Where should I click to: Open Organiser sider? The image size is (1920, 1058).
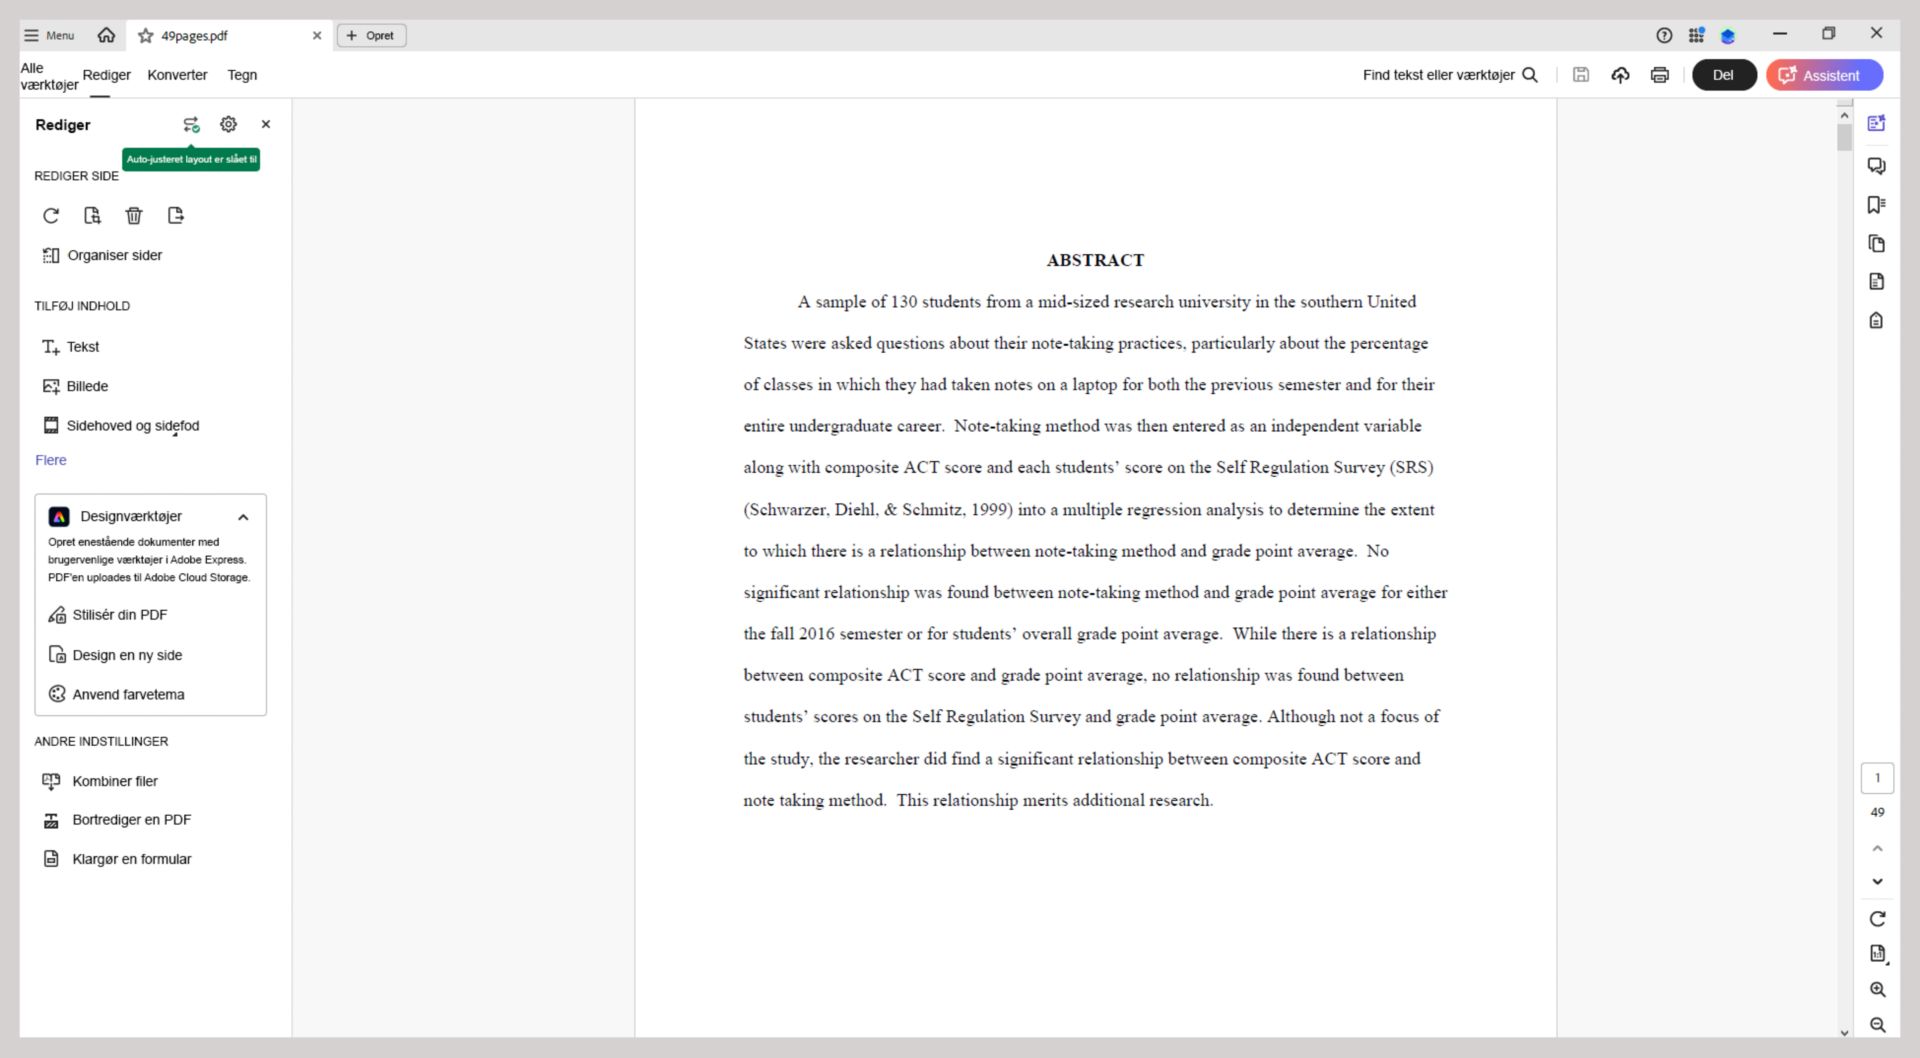(102, 255)
